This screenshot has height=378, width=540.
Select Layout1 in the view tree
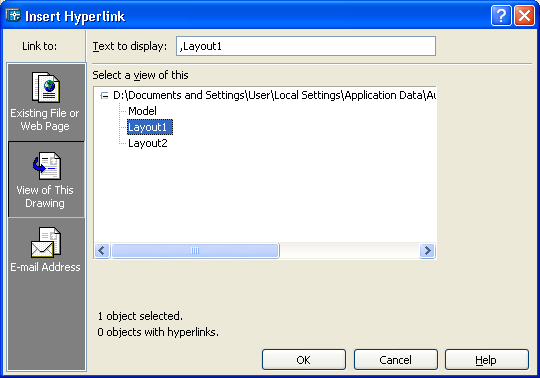[x=150, y=127]
